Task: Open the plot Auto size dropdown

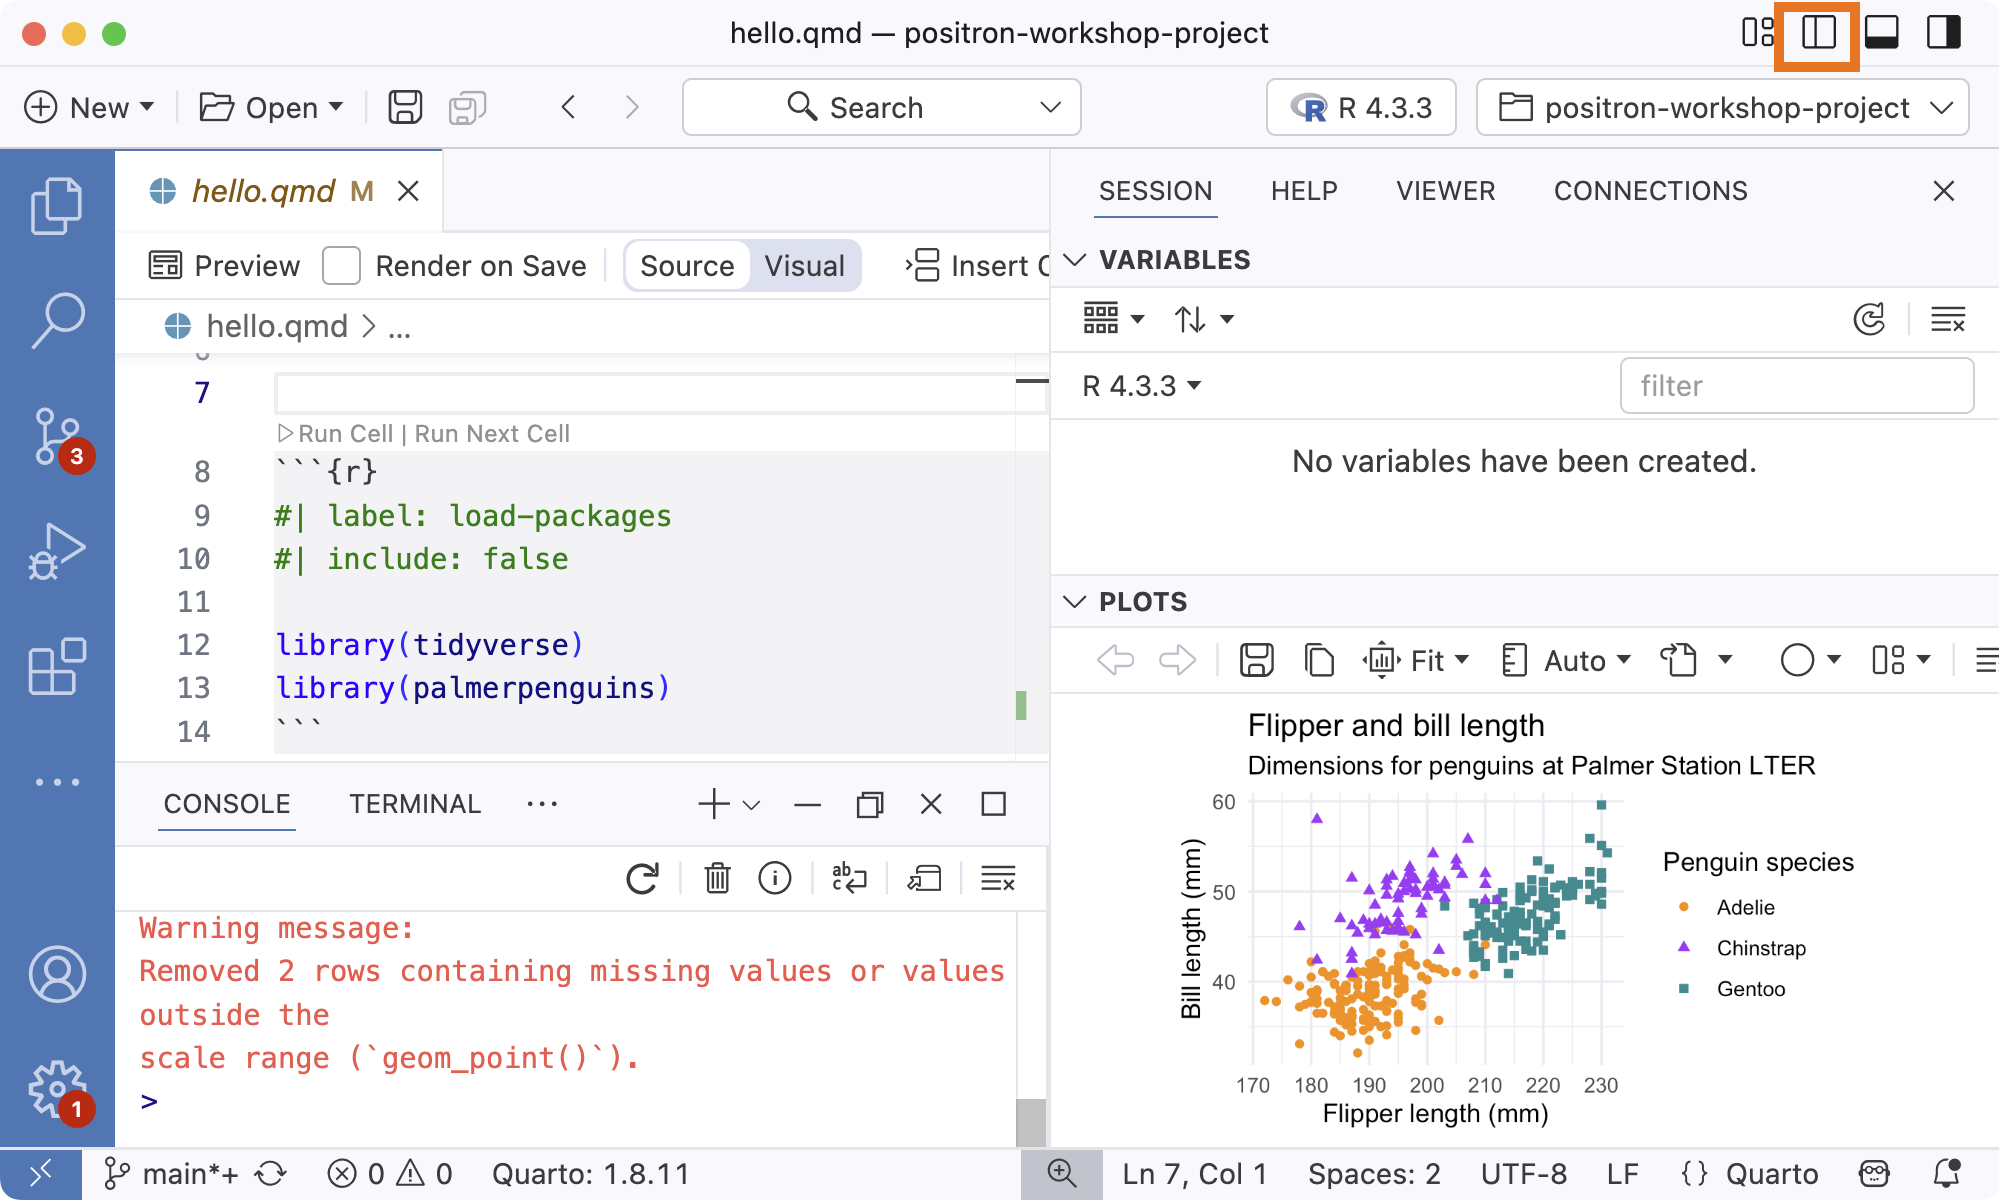Action: click(x=1567, y=660)
